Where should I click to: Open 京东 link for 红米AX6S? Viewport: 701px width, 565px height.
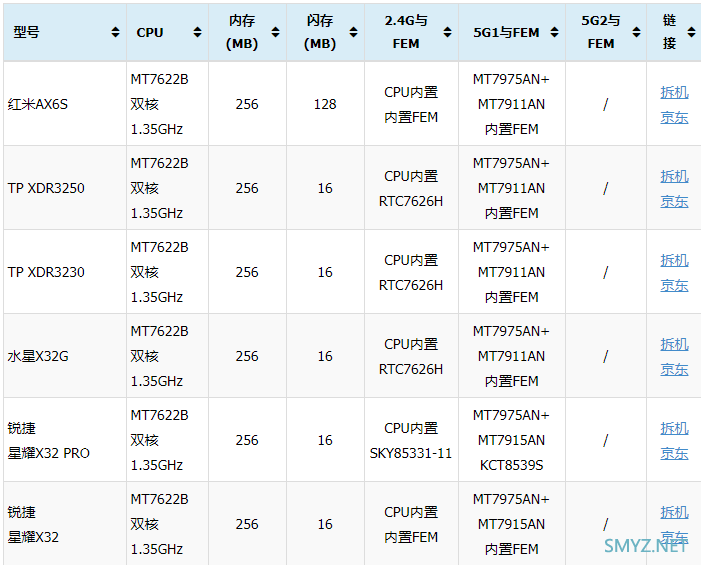pyautogui.click(x=674, y=117)
